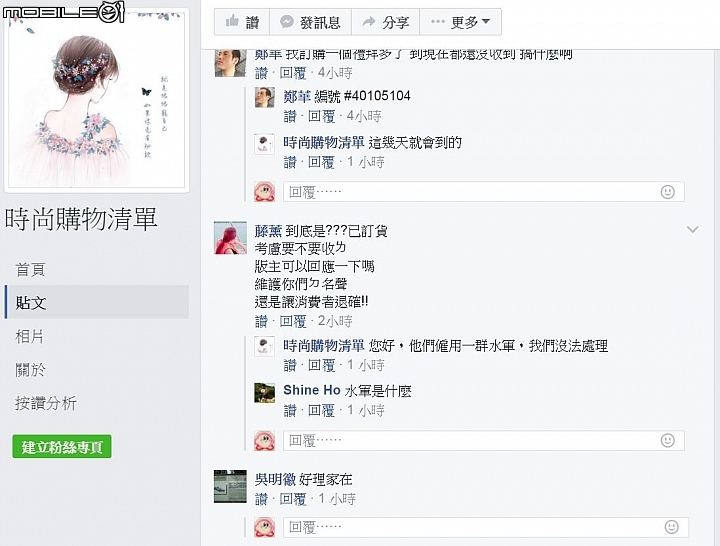Click the page profile picture thumbnail
The image size is (720, 546).
96,99
